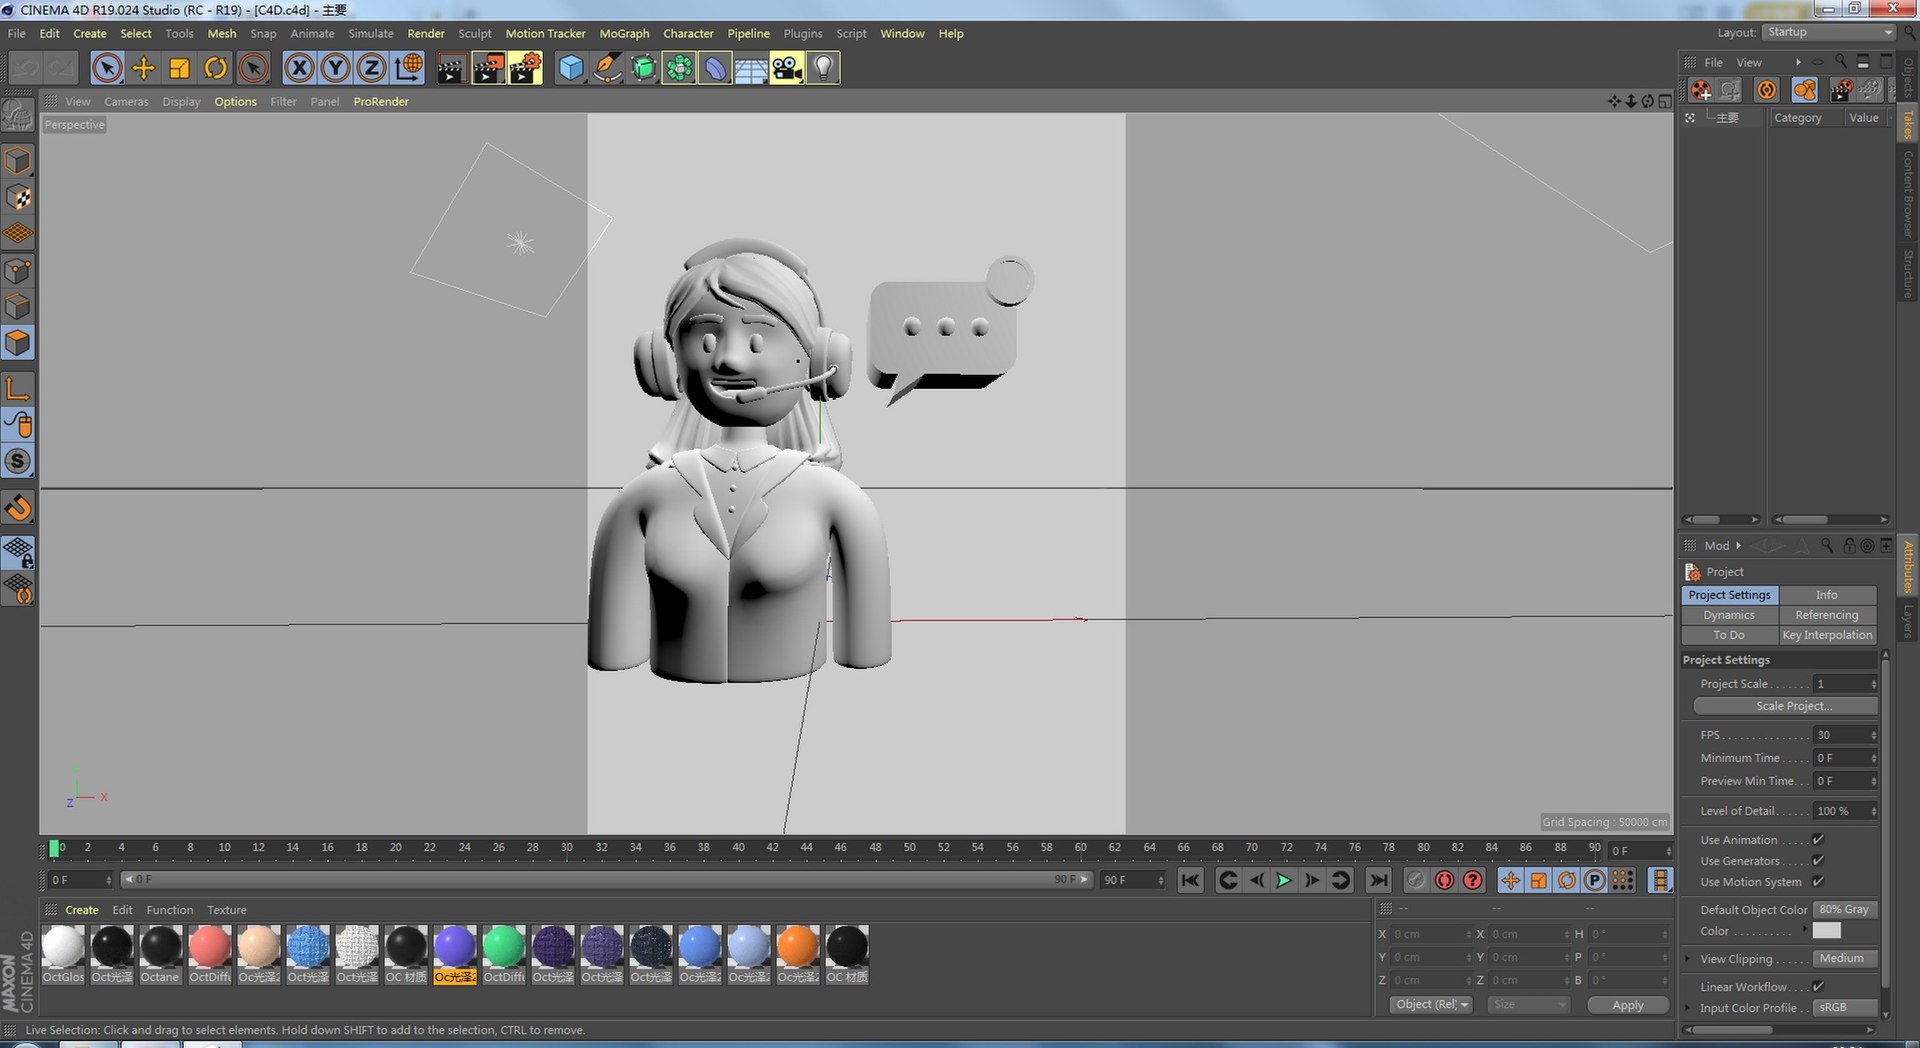1920x1048 pixels.
Task: Switch to the Dynamics tab
Action: coord(1729,615)
